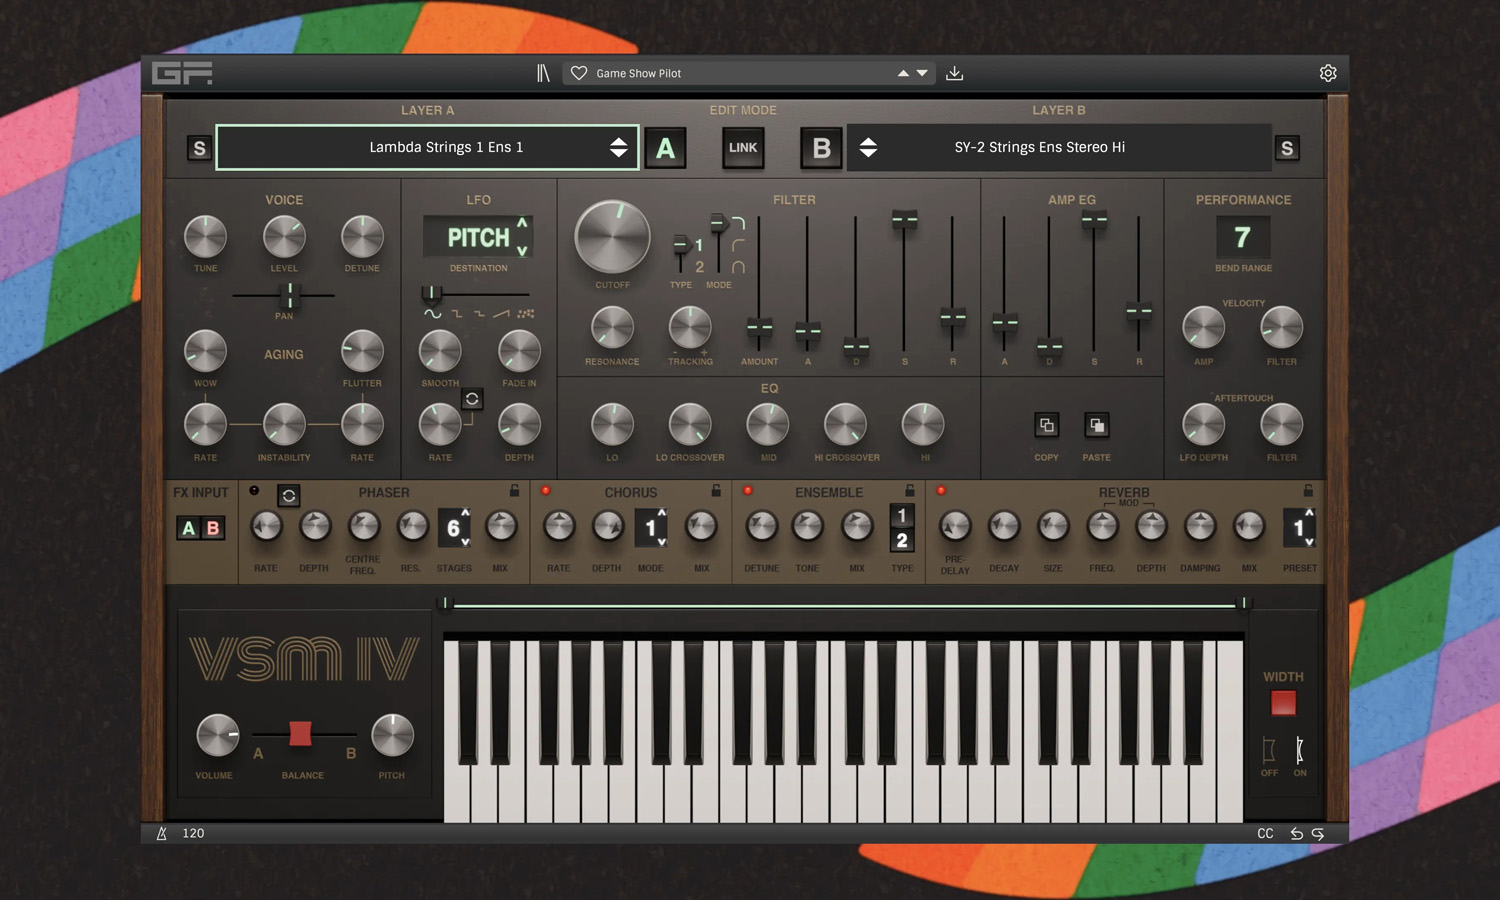Step LFO destination up from PITCH
Image resolution: width=1500 pixels, height=900 pixels.
(522, 223)
